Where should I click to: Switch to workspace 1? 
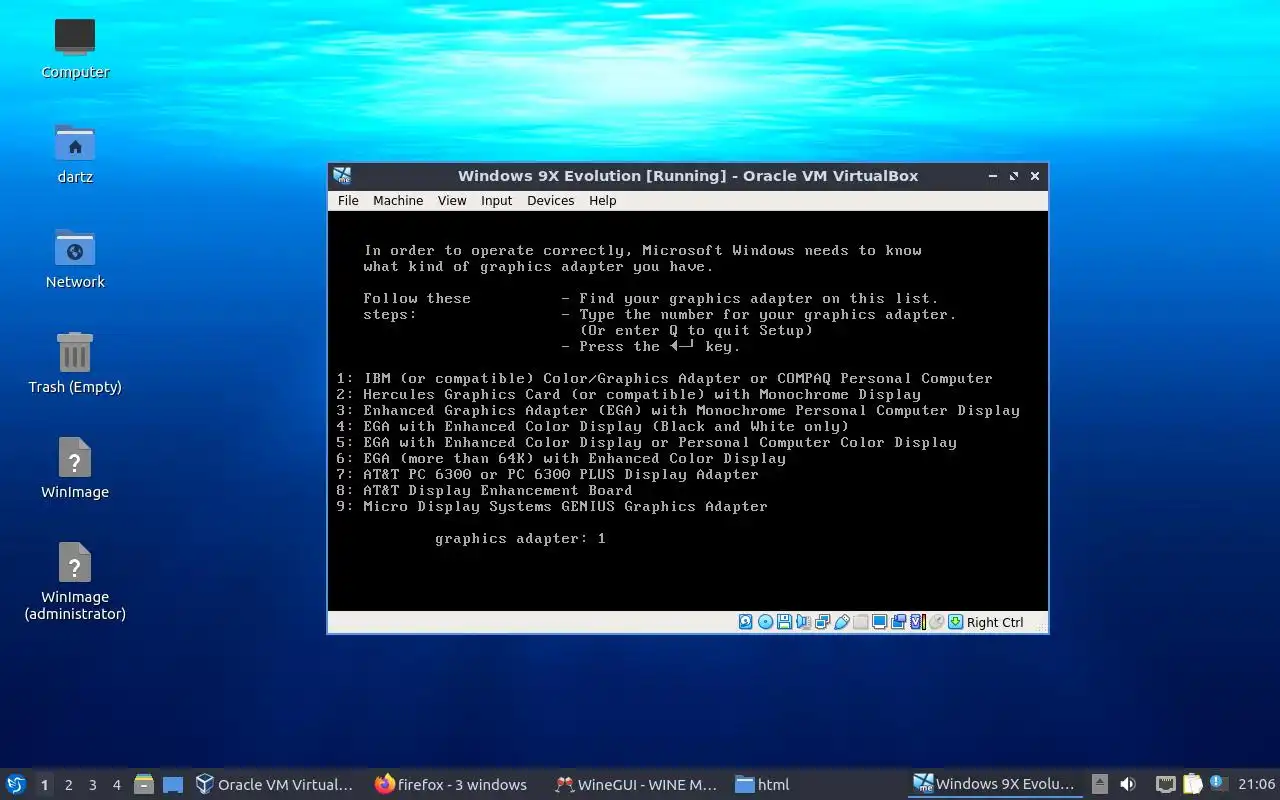pyautogui.click(x=44, y=785)
